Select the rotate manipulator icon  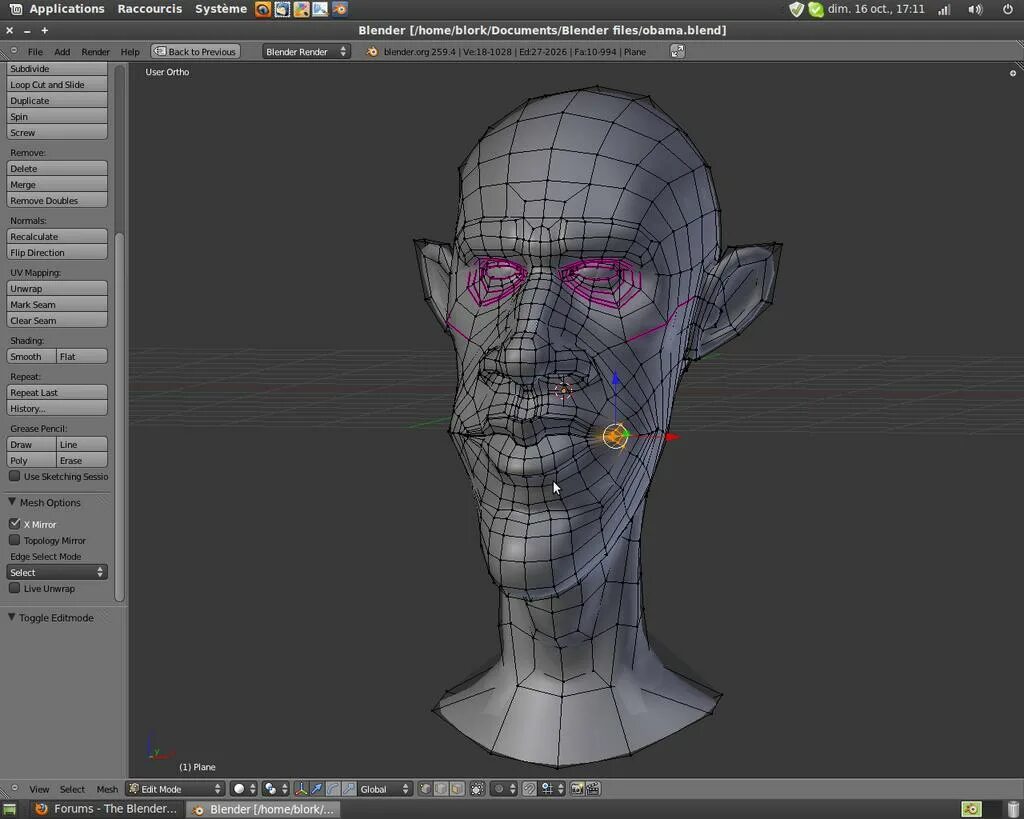pyautogui.click(x=332, y=788)
